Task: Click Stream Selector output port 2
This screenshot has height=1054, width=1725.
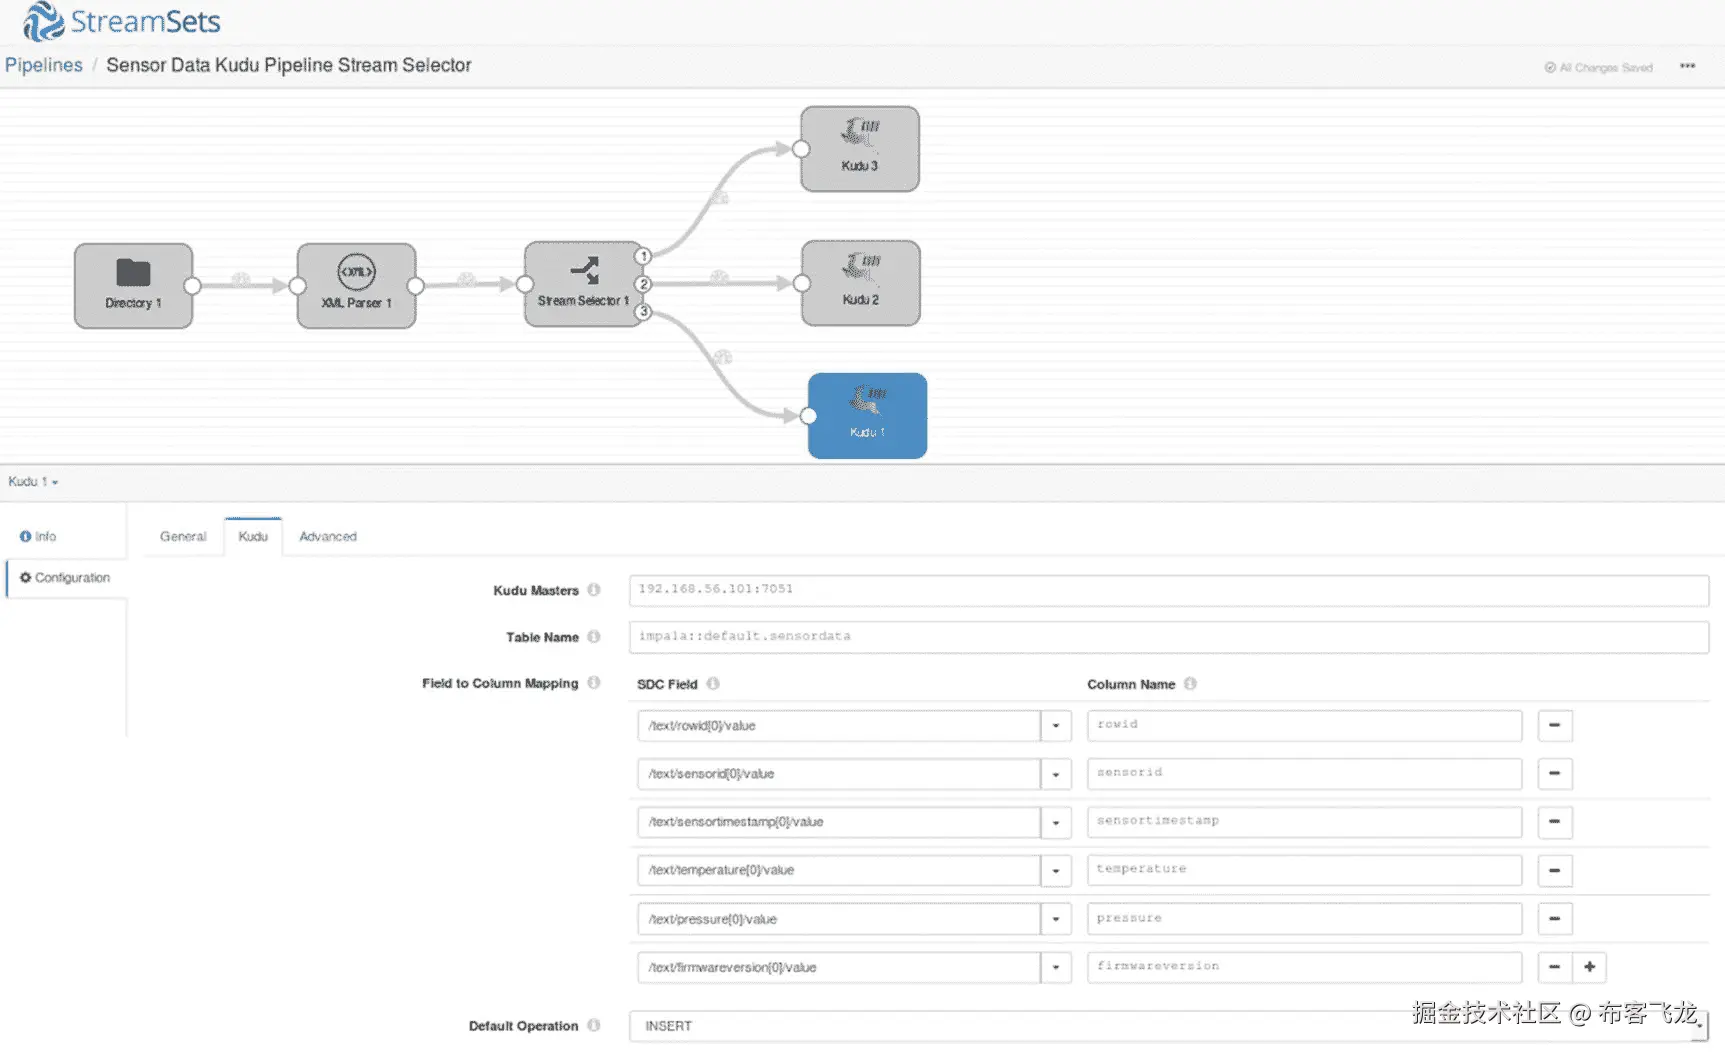Action: (x=644, y=284)
